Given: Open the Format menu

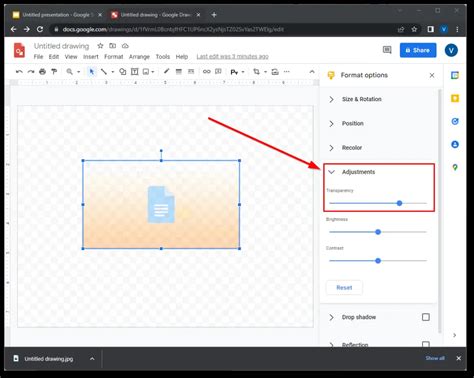Looking at the screenshot, I should point(114,57).
